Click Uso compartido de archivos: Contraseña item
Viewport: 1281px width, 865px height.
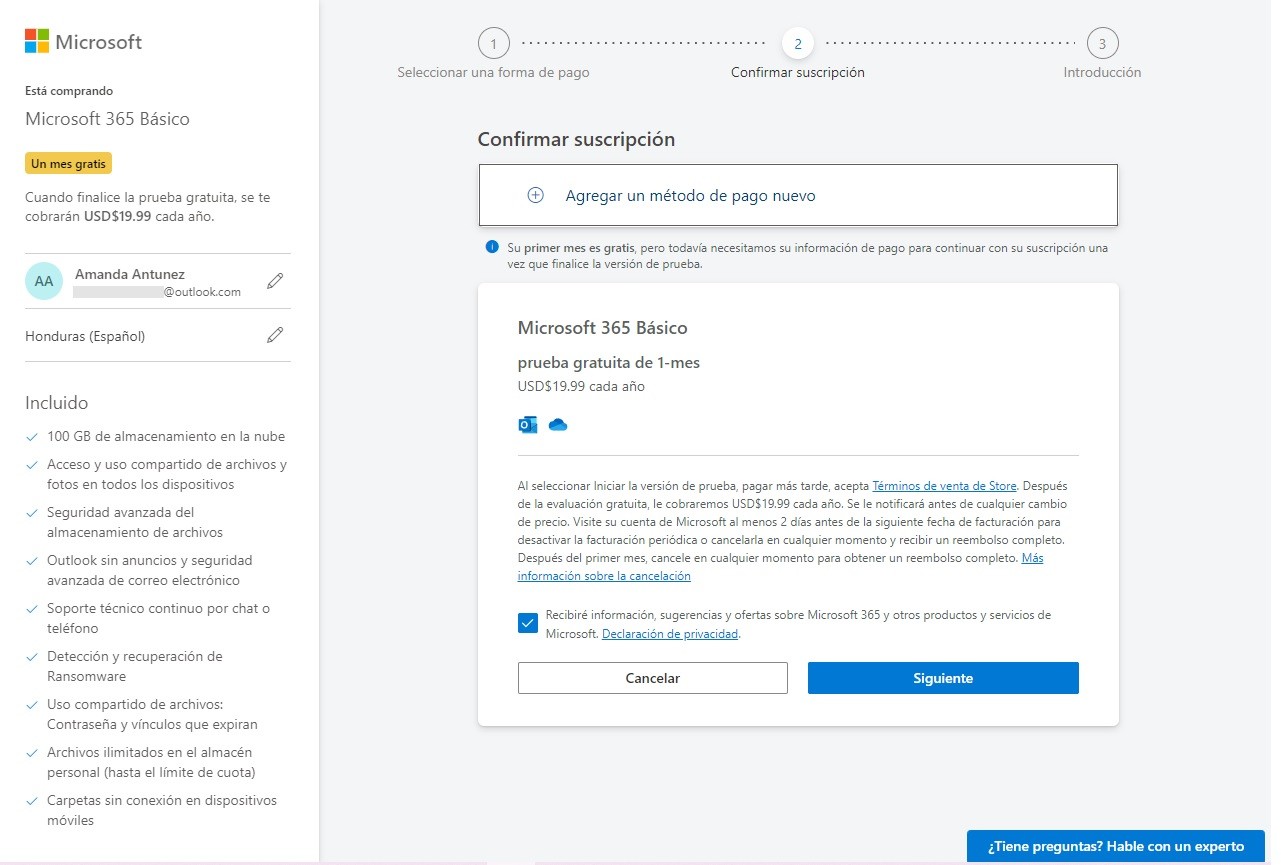(152, 715)
